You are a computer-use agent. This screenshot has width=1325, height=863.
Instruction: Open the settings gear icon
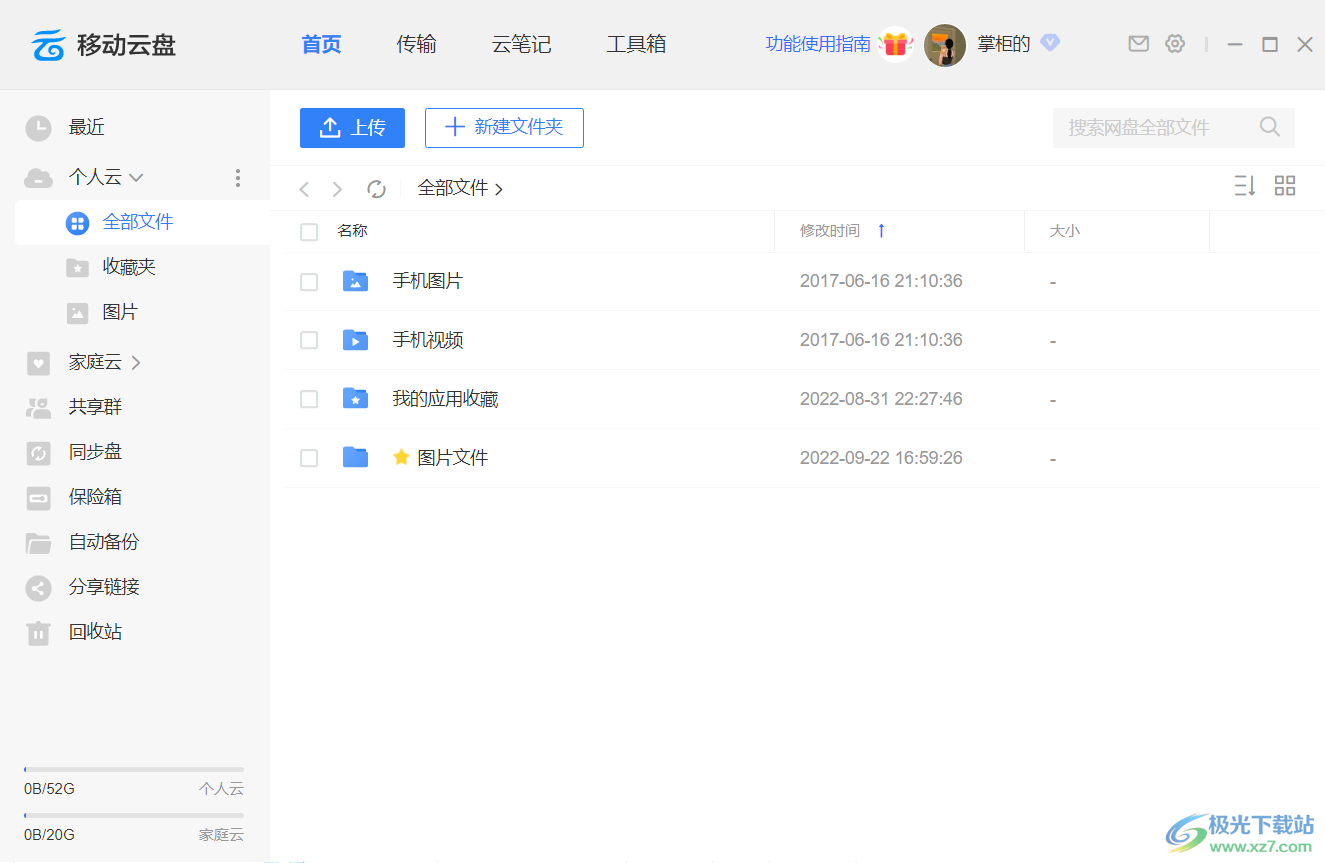pos(1175,44)
